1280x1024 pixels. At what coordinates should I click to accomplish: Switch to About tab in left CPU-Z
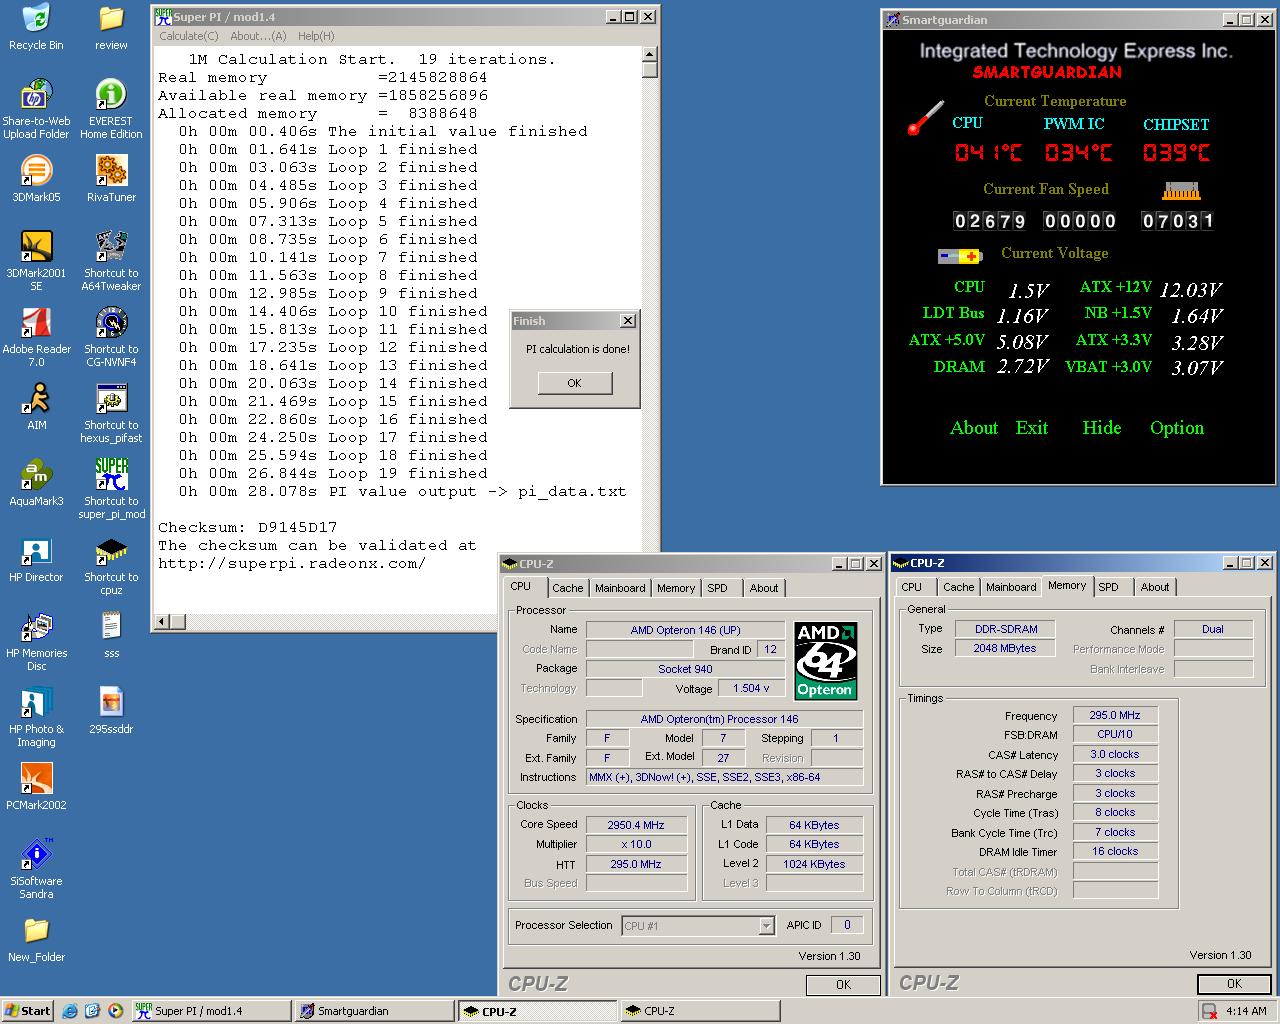pyautogui.click(x=764, y=588)
